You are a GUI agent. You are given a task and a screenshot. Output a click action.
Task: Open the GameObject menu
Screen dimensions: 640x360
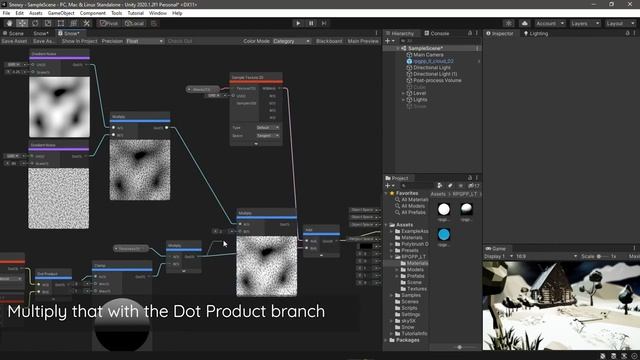(x=61, y=13)
